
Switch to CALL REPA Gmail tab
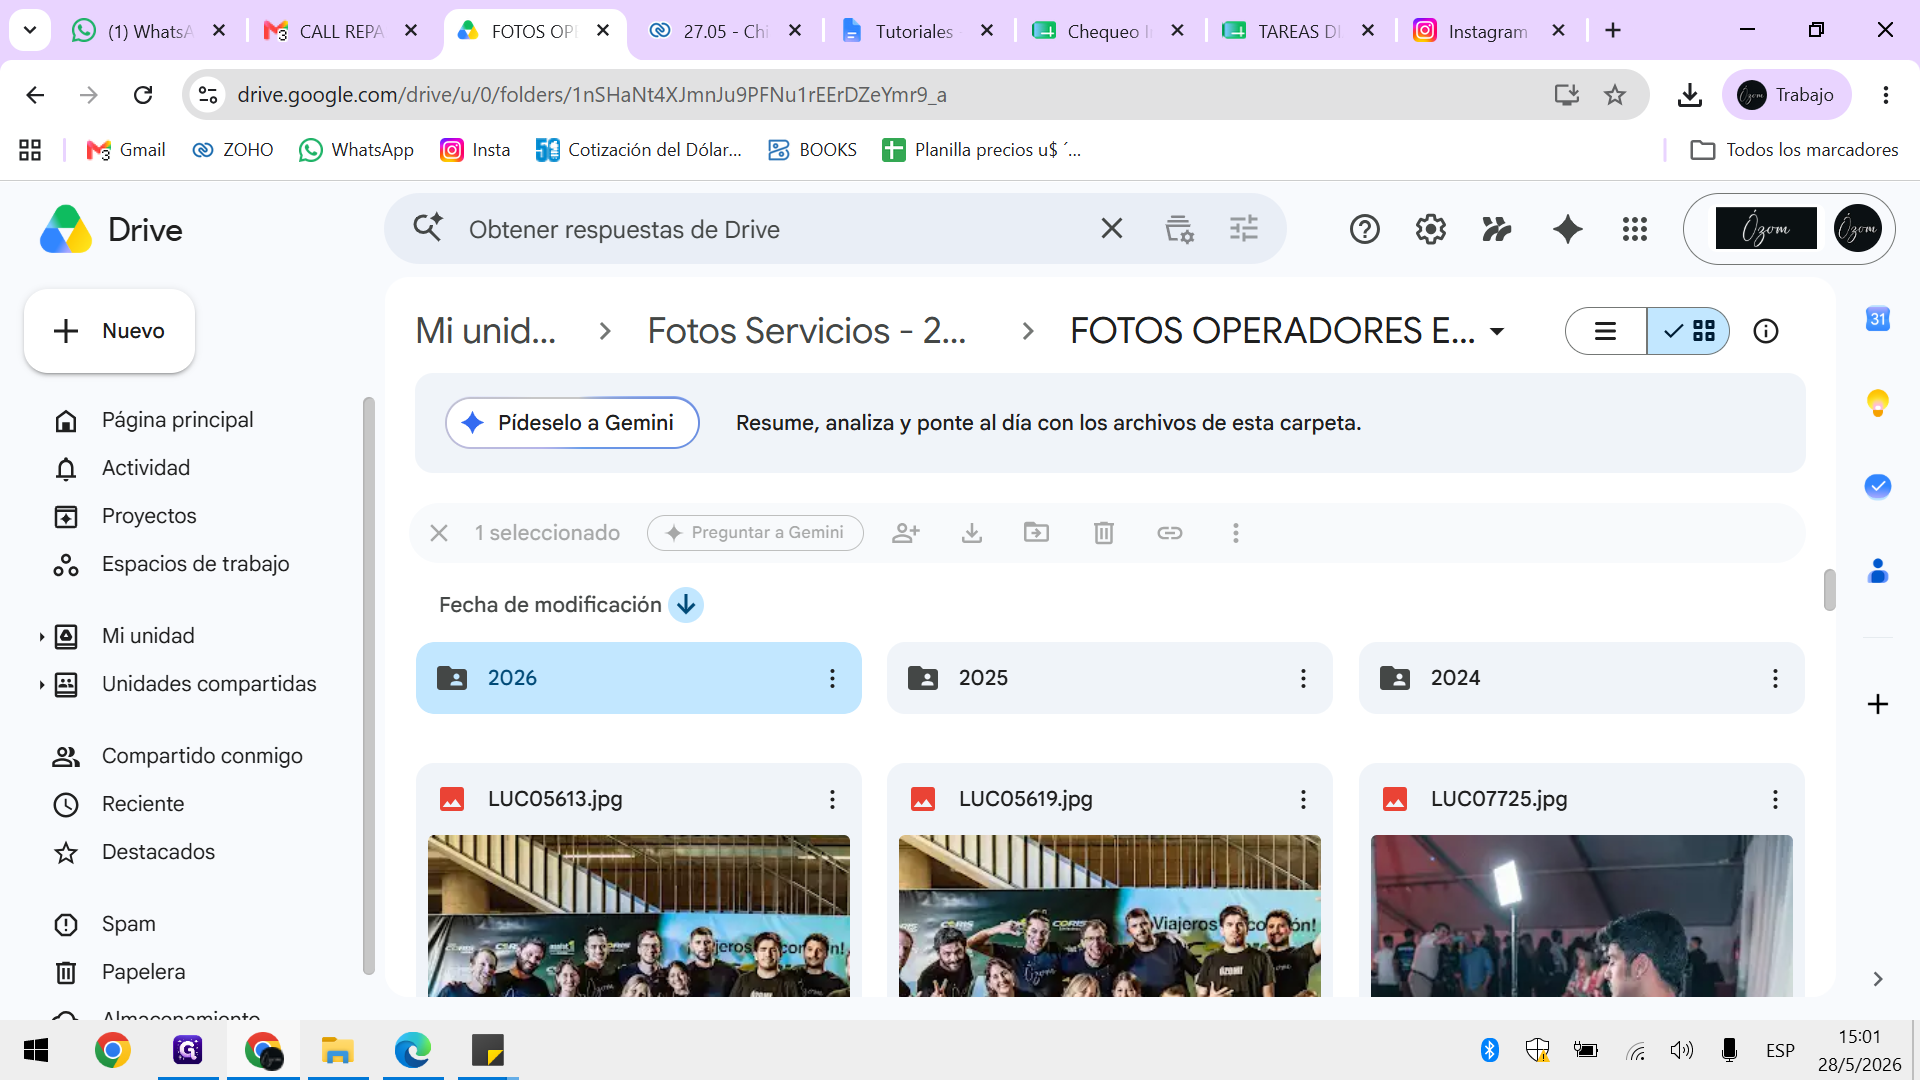[340, 31]
